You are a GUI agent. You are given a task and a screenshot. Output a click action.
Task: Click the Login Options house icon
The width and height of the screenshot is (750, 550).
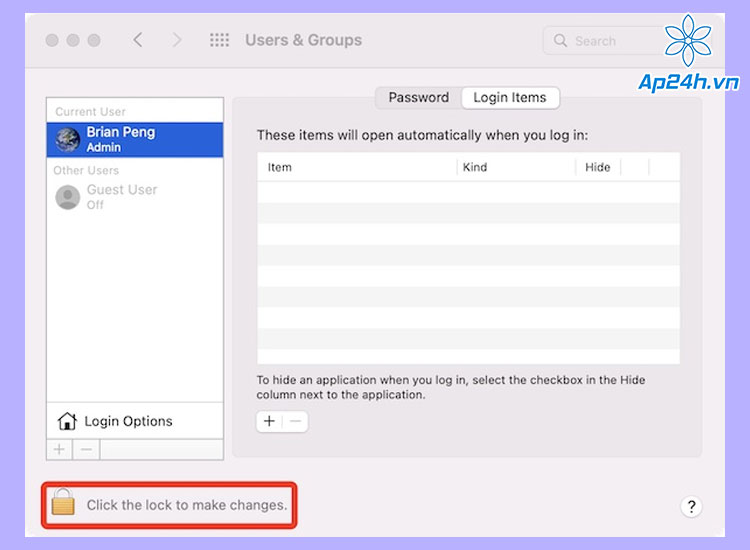coord(67,421)
